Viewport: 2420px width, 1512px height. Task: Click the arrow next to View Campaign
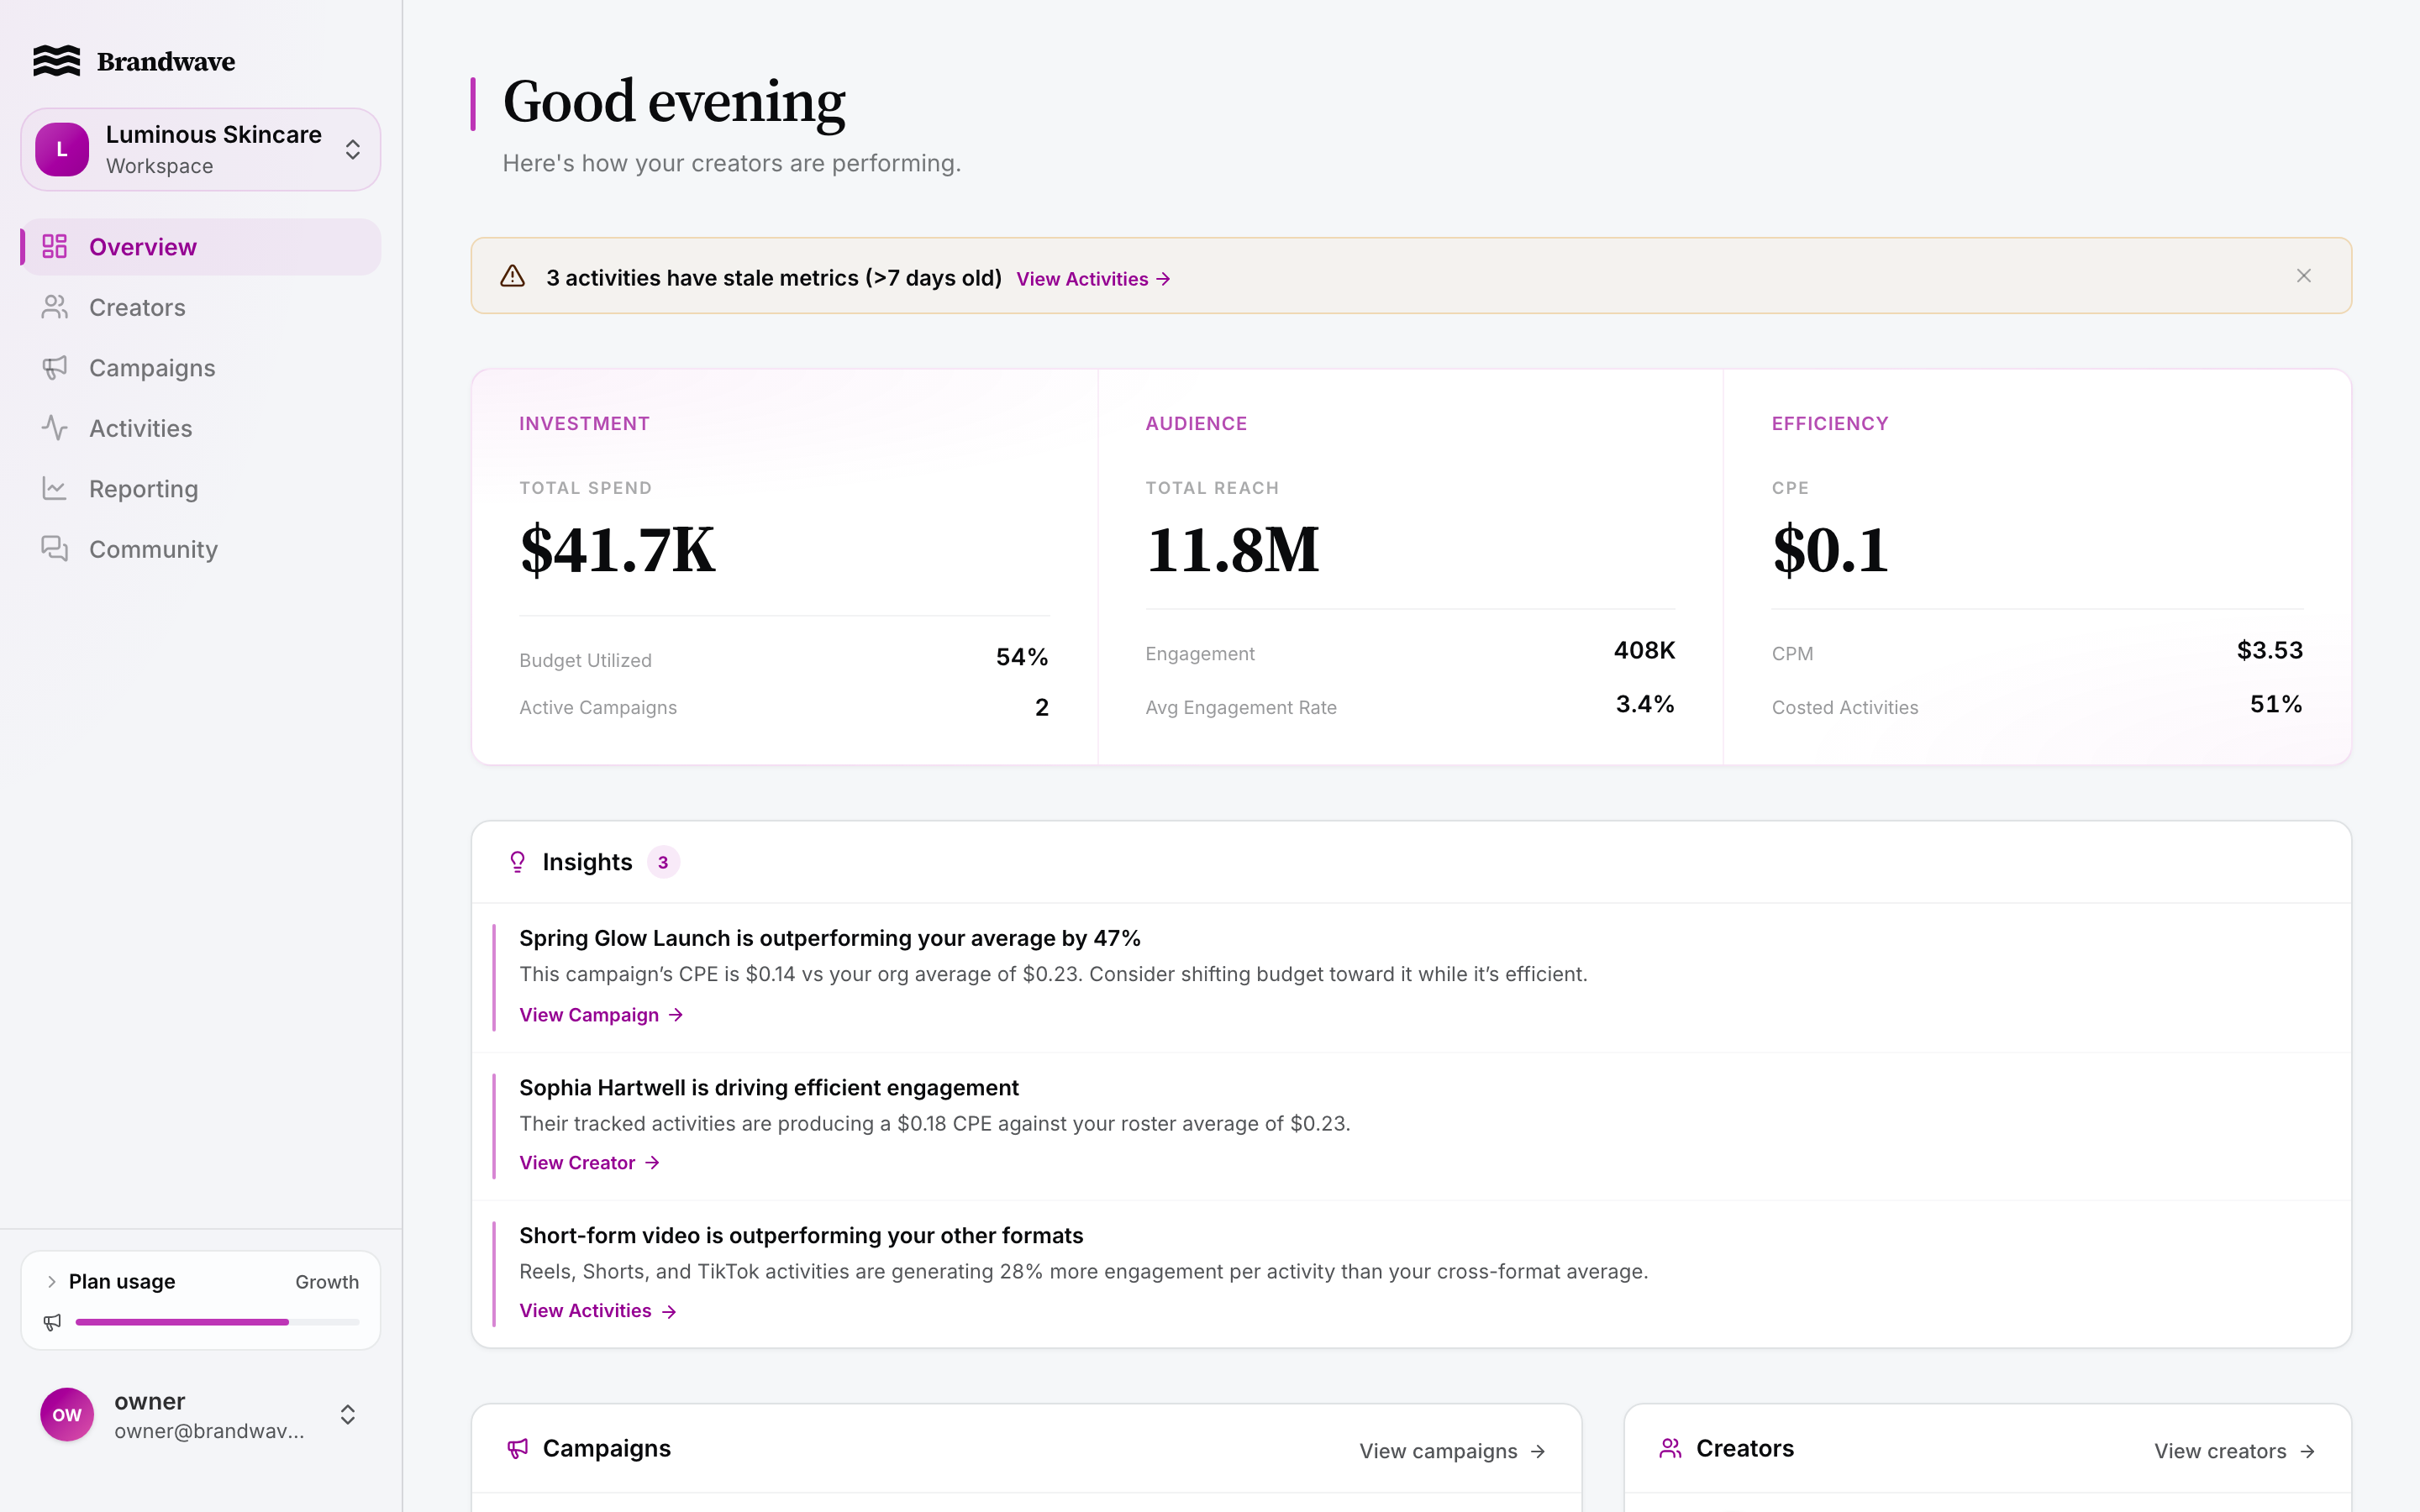(676, 1015)
